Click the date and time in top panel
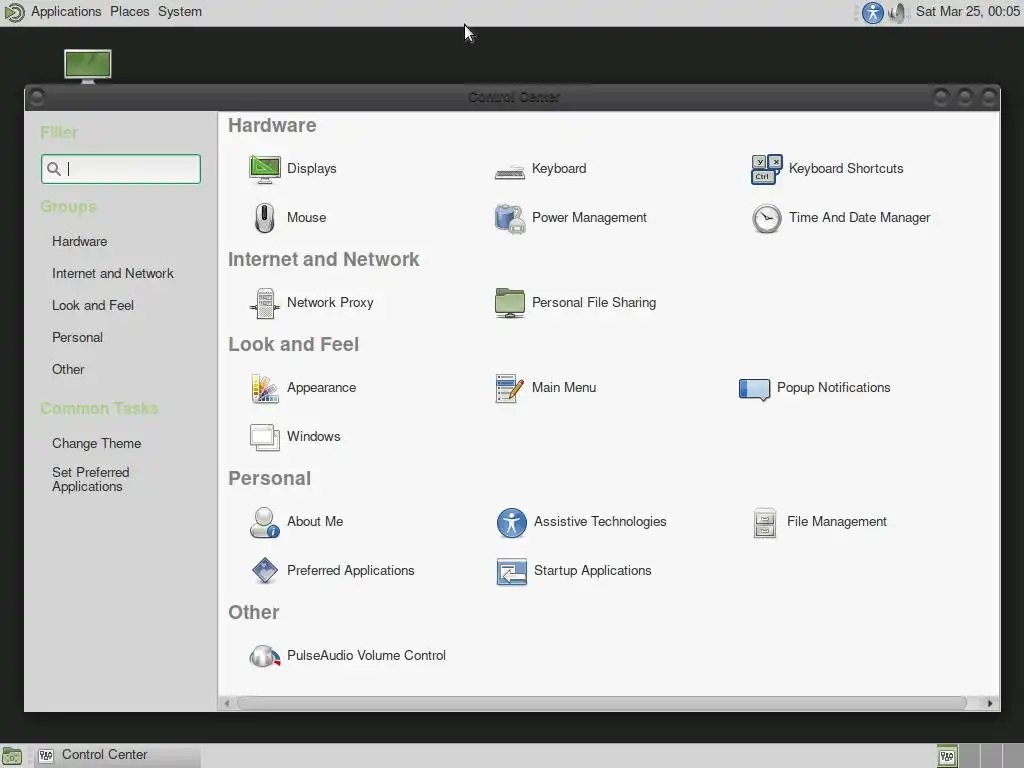 [968, 12]
